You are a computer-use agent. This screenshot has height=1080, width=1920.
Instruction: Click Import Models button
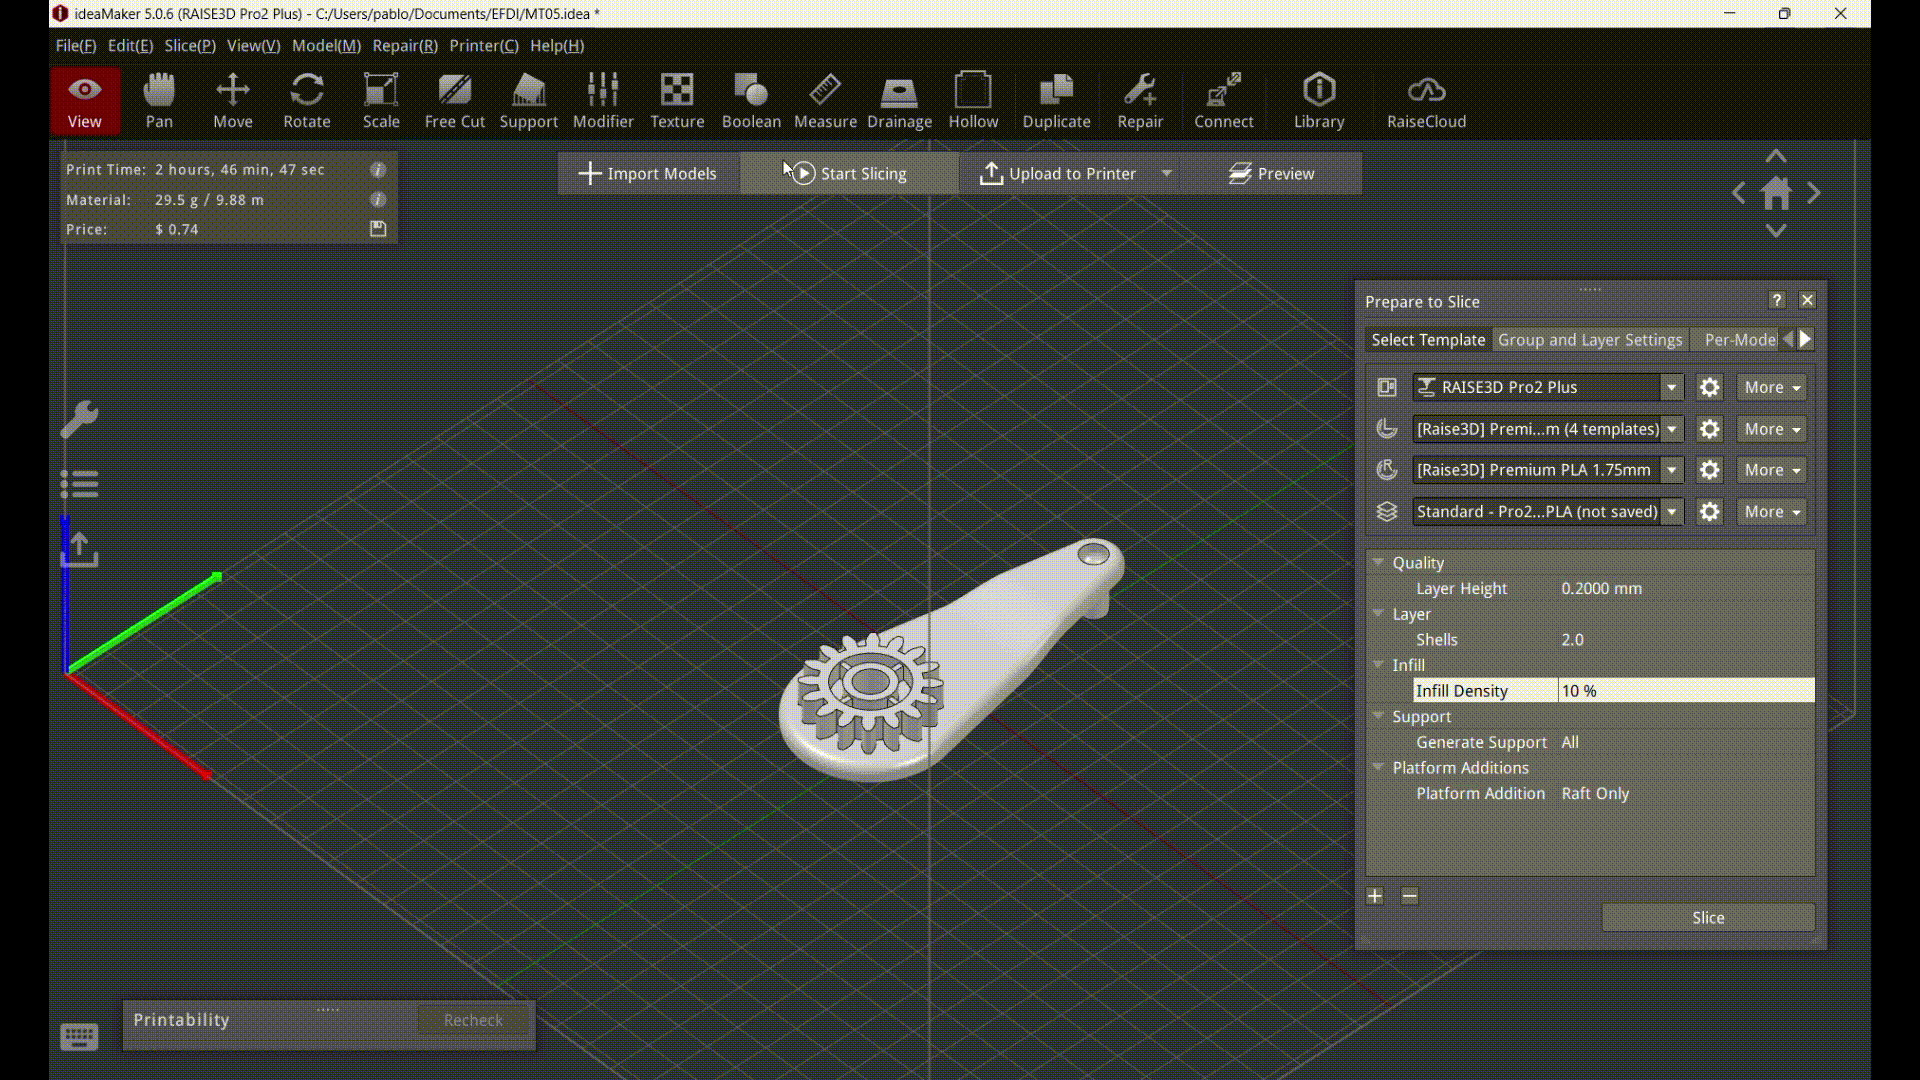pos(648,174)
